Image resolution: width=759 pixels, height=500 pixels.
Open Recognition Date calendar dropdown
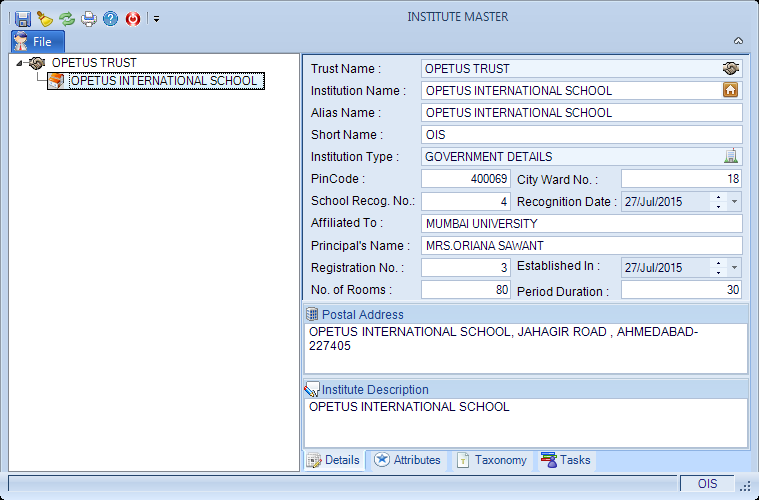[x=734, y=202]
